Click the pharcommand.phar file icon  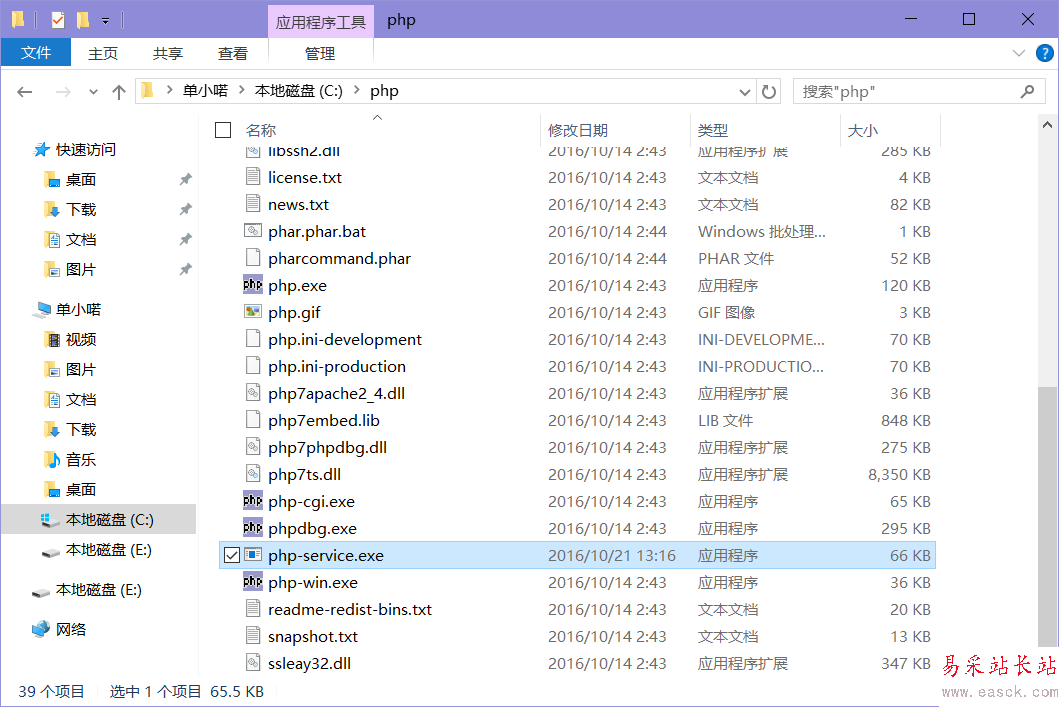coord(253,258)
